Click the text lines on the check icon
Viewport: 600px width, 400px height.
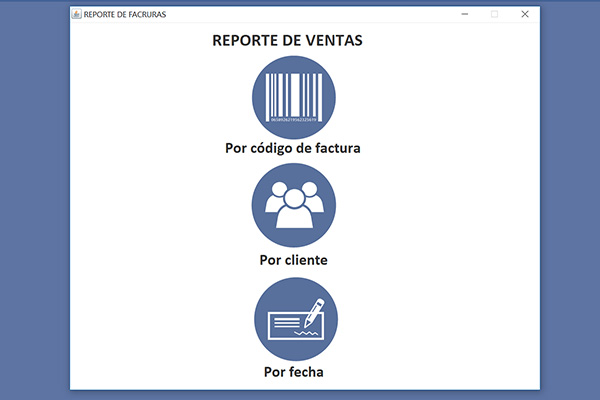[x=286, y=321]
